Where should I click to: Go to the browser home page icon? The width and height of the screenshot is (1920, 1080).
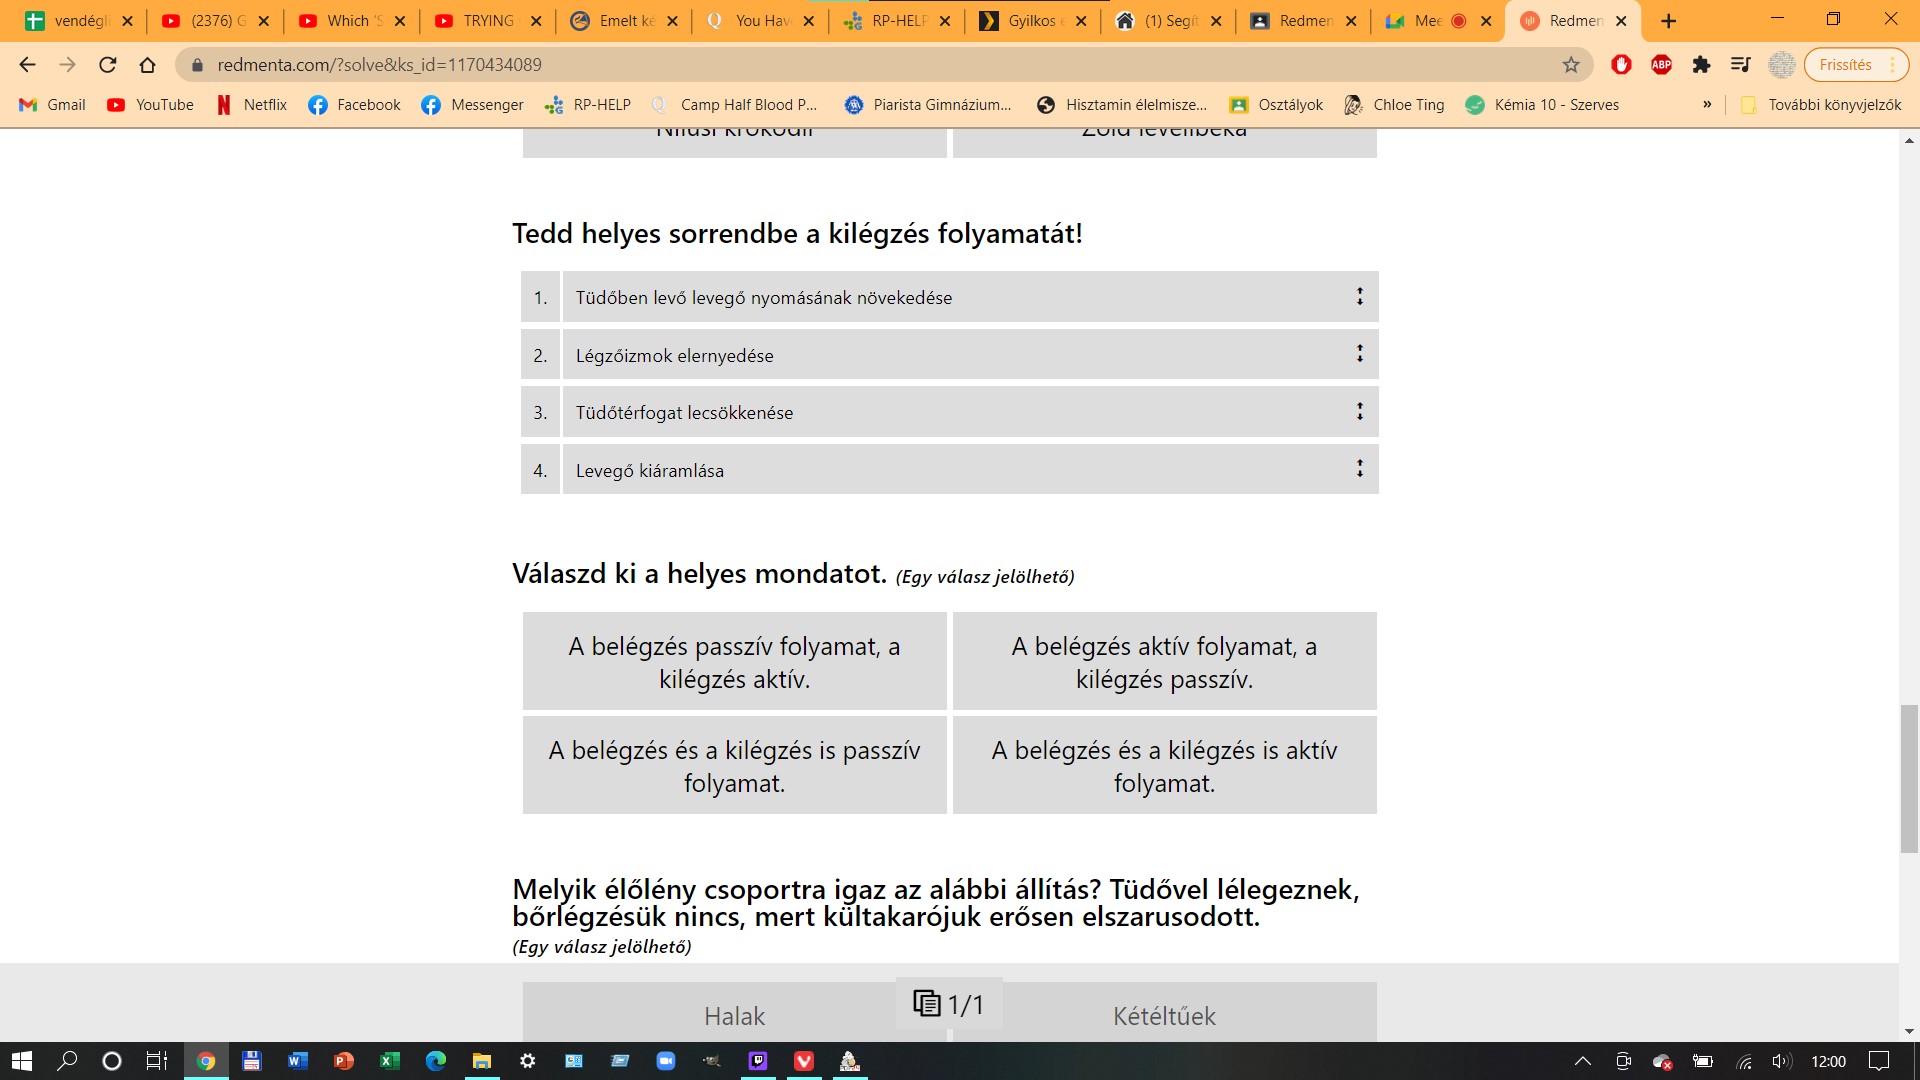[x=147, y=65]
